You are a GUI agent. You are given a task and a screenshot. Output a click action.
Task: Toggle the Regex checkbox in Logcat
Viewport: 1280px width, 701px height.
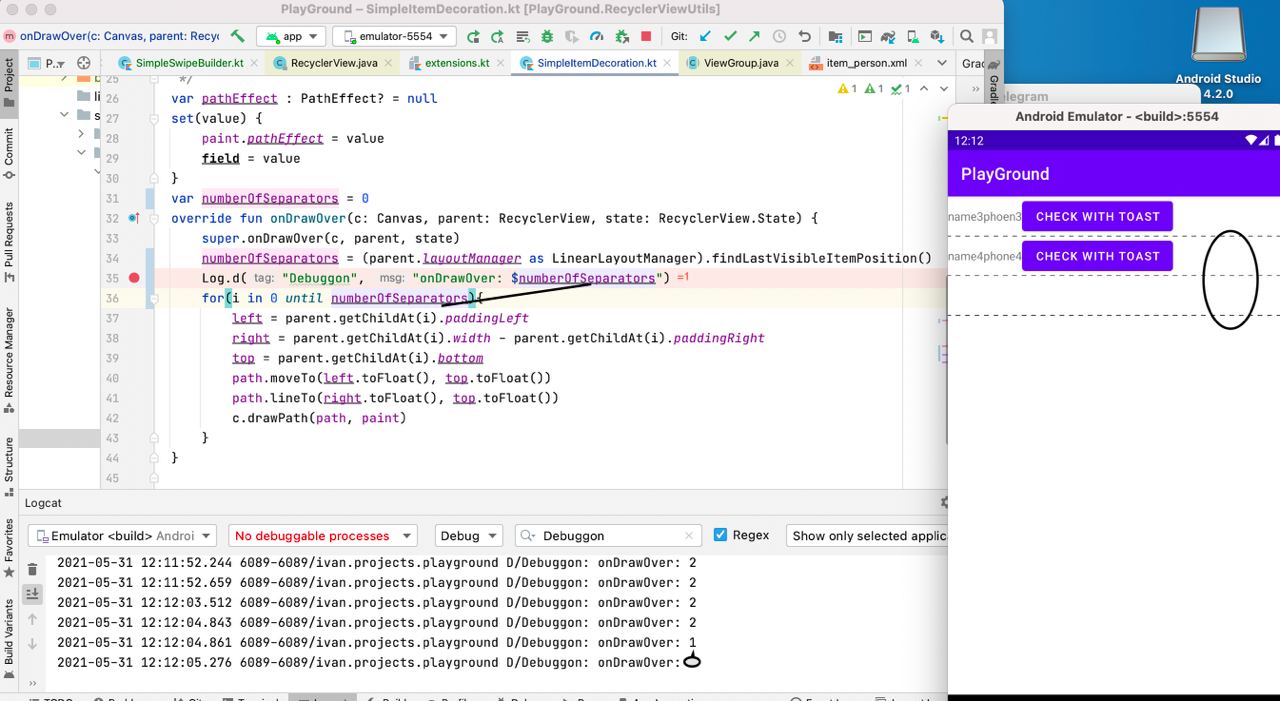tap(720, 535)
